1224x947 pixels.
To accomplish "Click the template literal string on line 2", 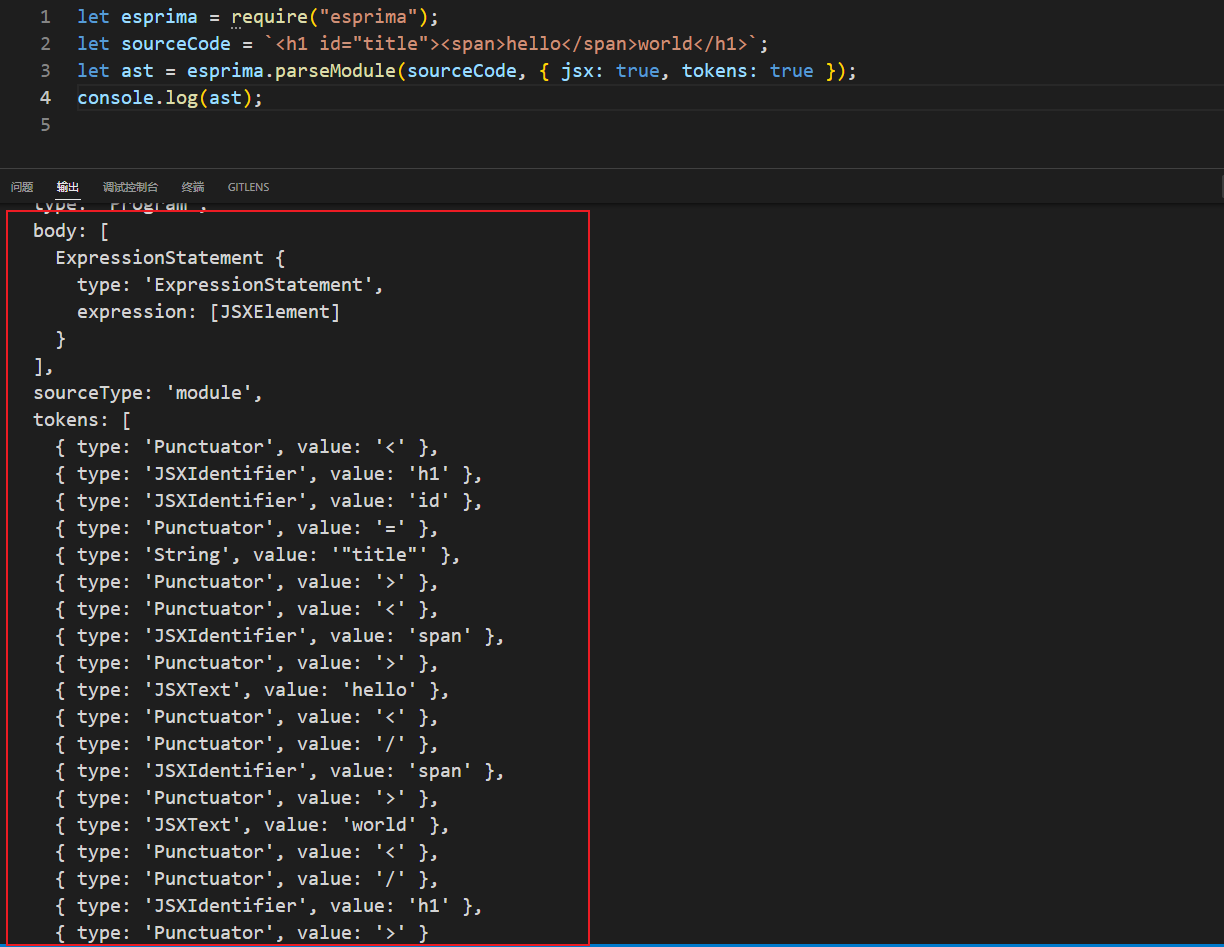I will coord(510,43).
